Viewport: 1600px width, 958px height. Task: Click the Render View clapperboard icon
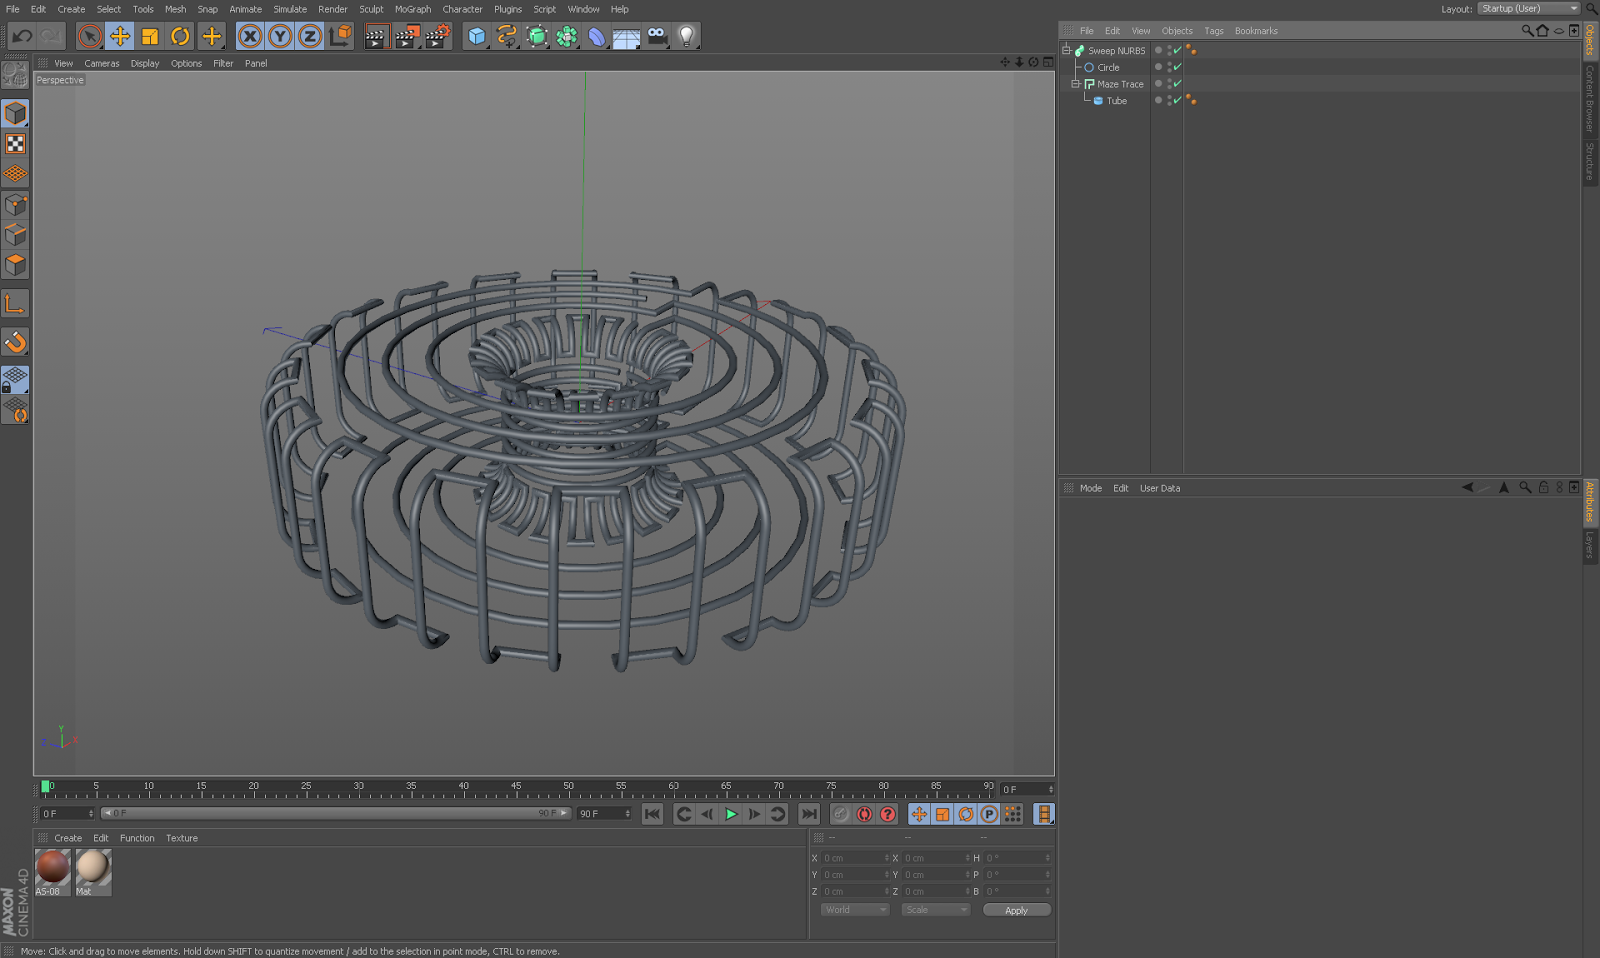pos(375,37)
